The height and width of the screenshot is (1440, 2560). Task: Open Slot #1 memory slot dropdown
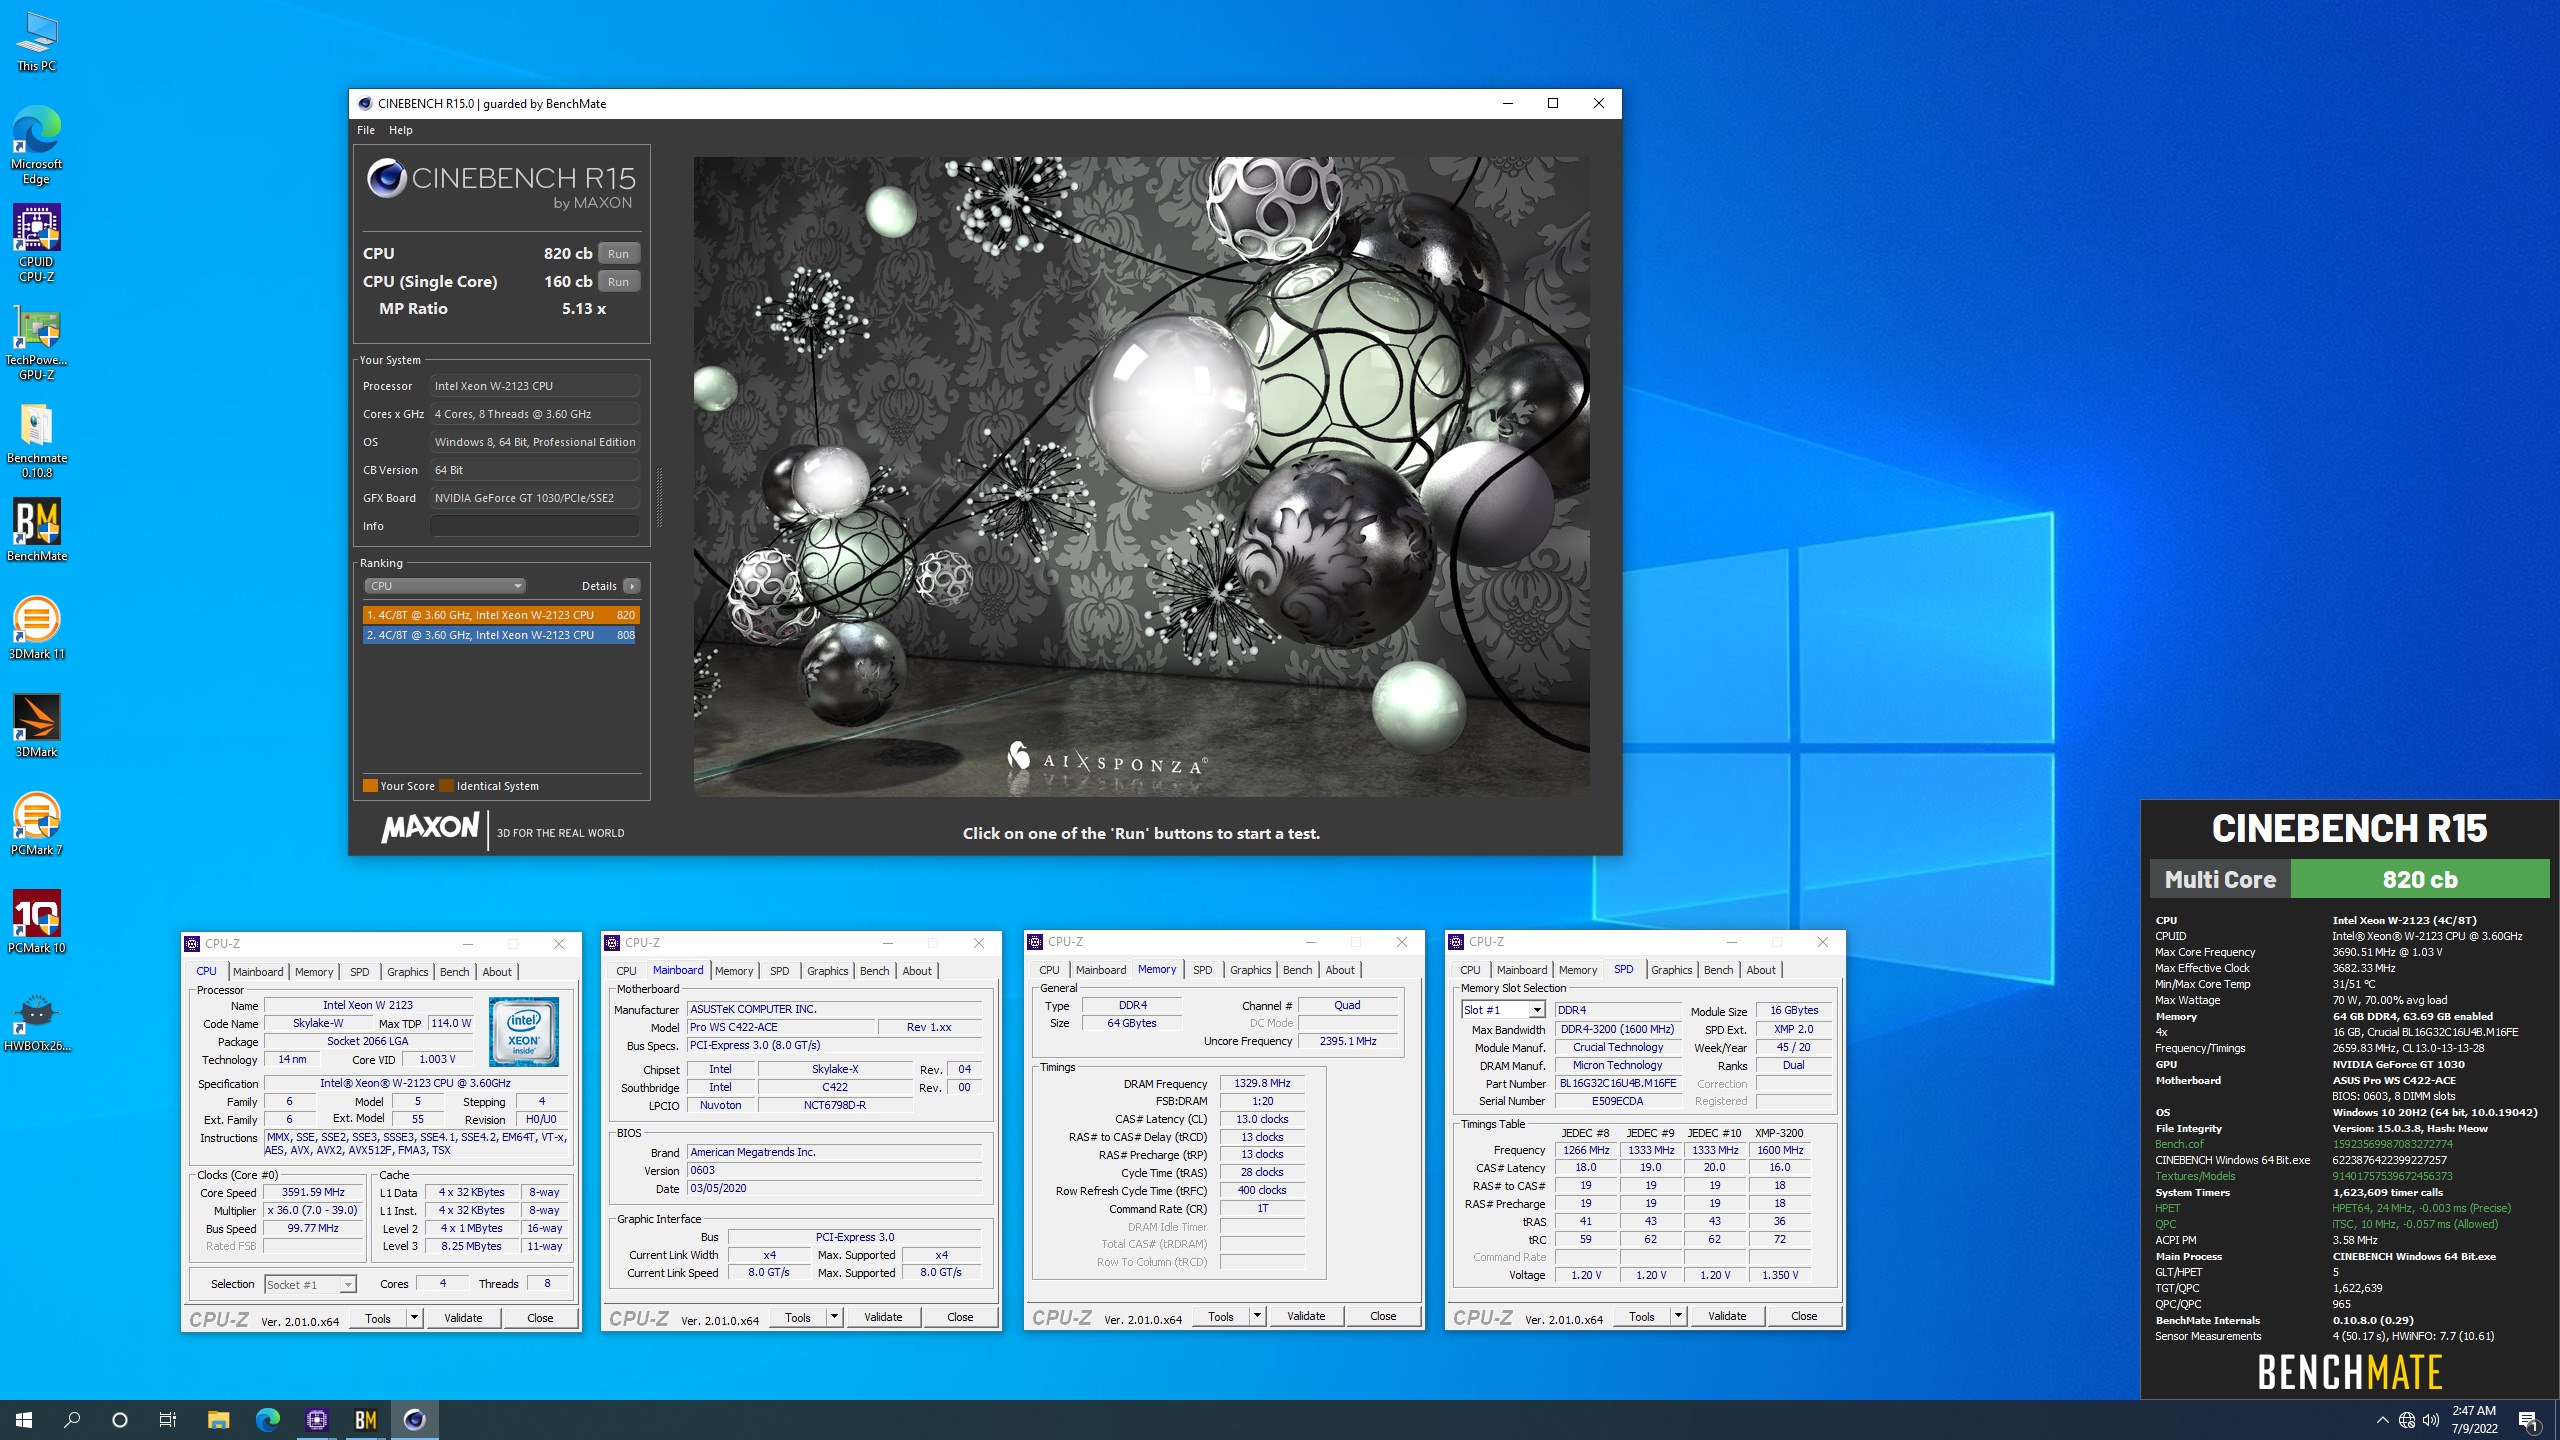click(1503, 1010)
